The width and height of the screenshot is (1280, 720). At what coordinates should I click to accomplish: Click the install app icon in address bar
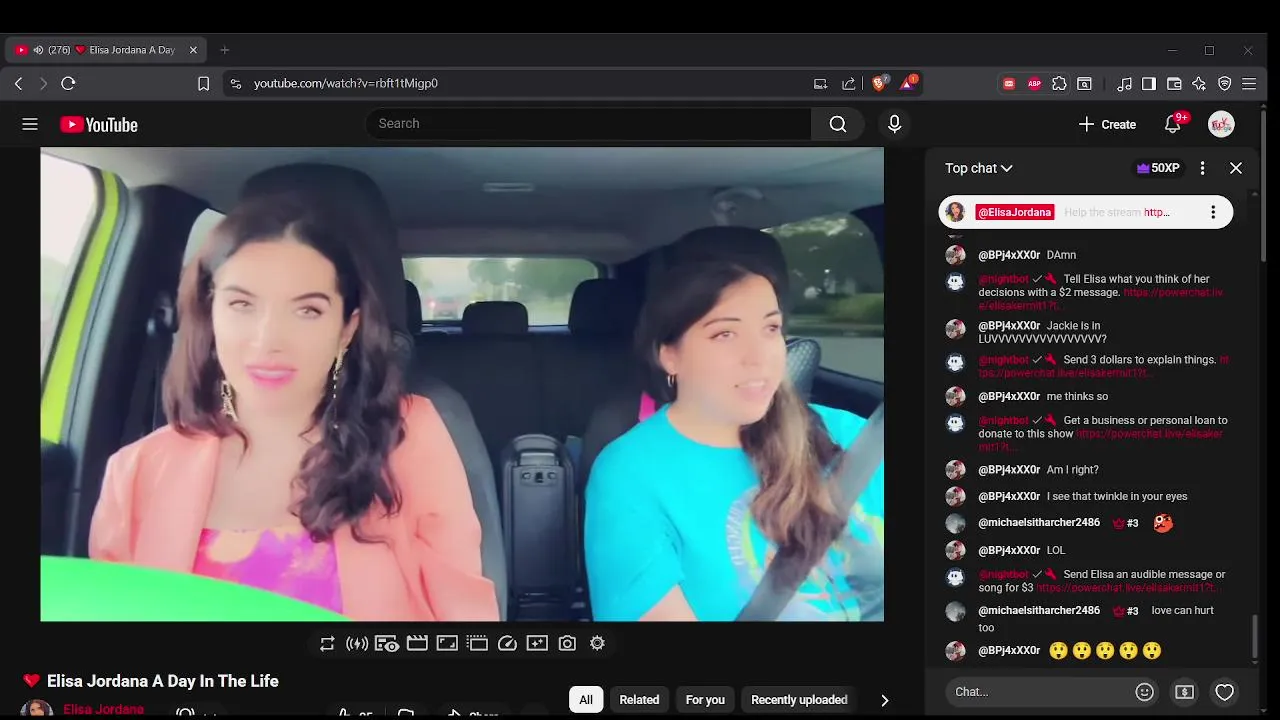coord(820,84)
